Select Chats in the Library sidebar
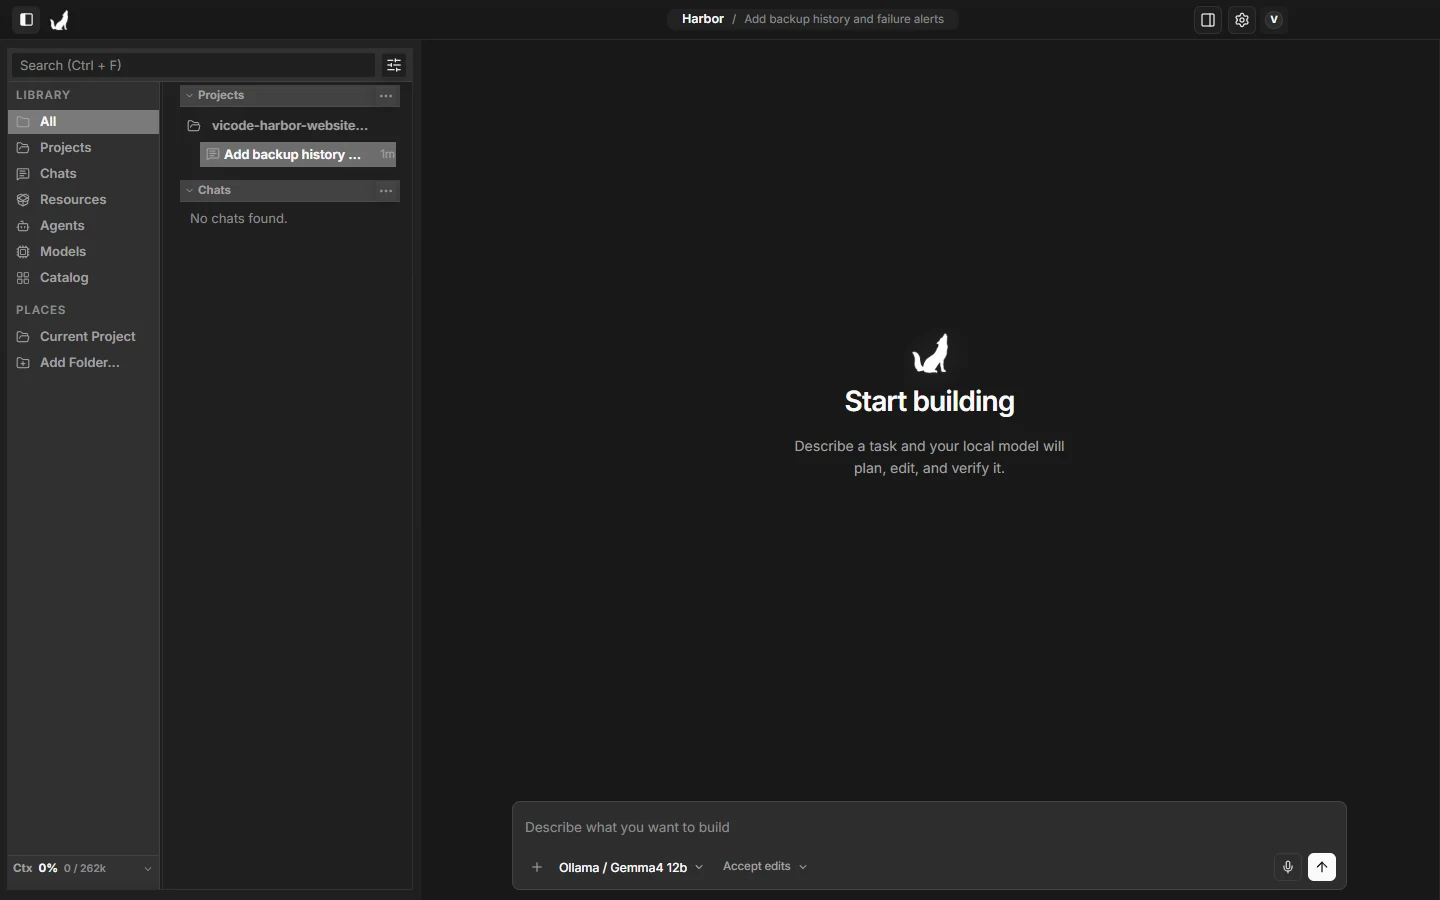 coord(84,174)
